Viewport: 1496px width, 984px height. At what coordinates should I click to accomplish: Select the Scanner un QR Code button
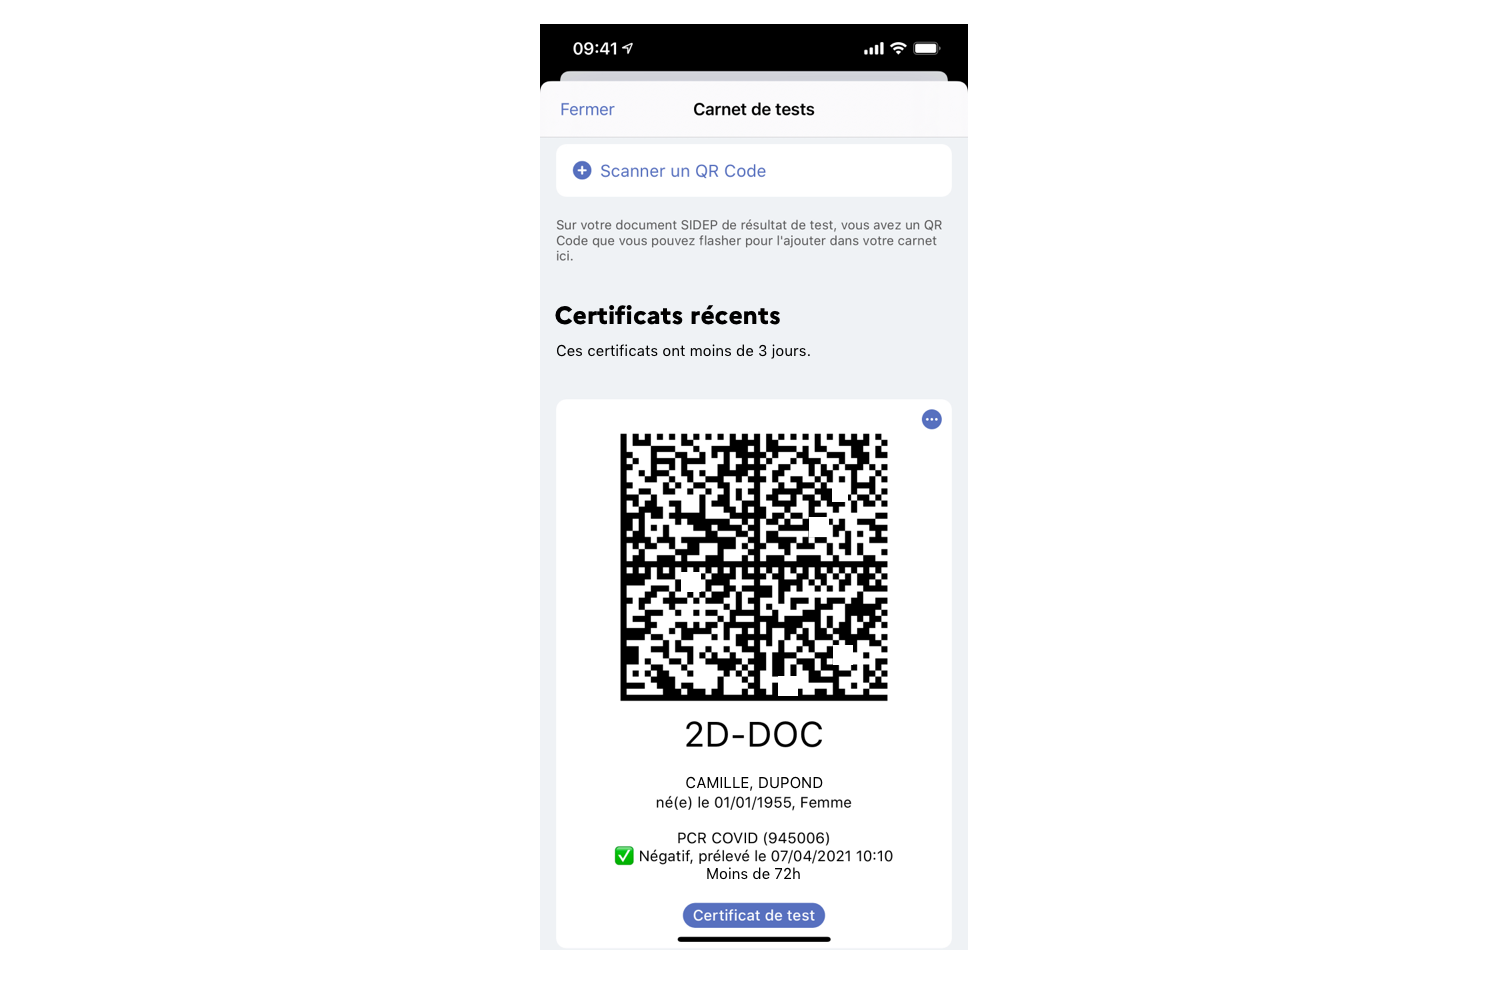[x=754, y=171]
